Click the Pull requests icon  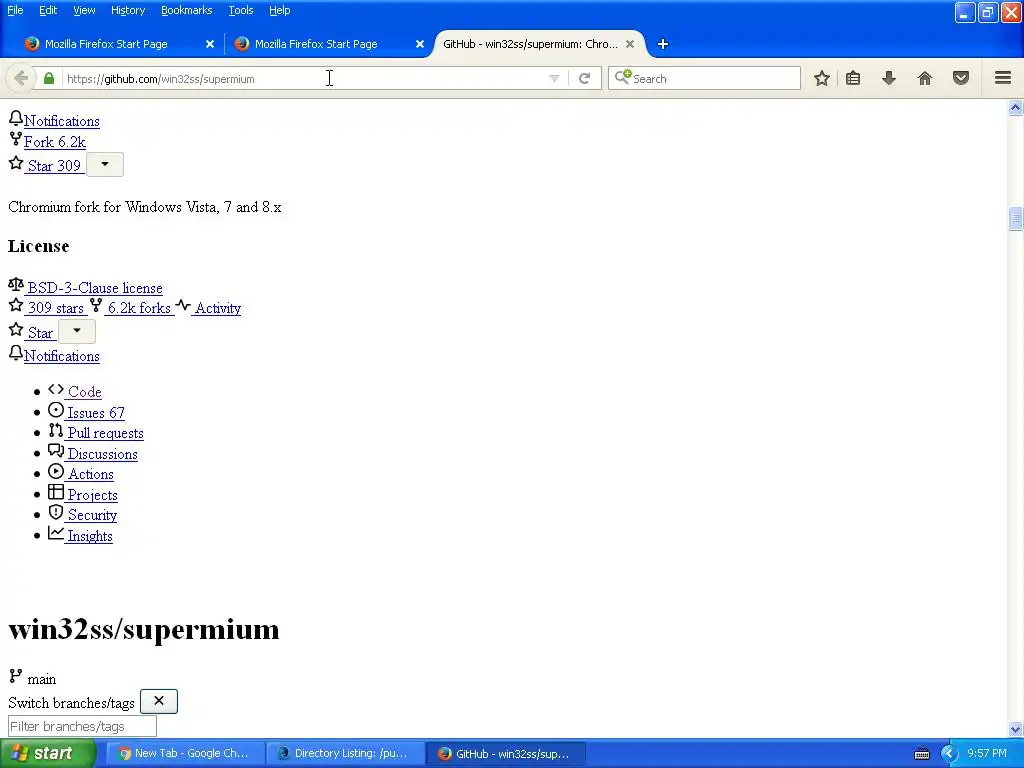pyautogui.click(x=56, y=431)
